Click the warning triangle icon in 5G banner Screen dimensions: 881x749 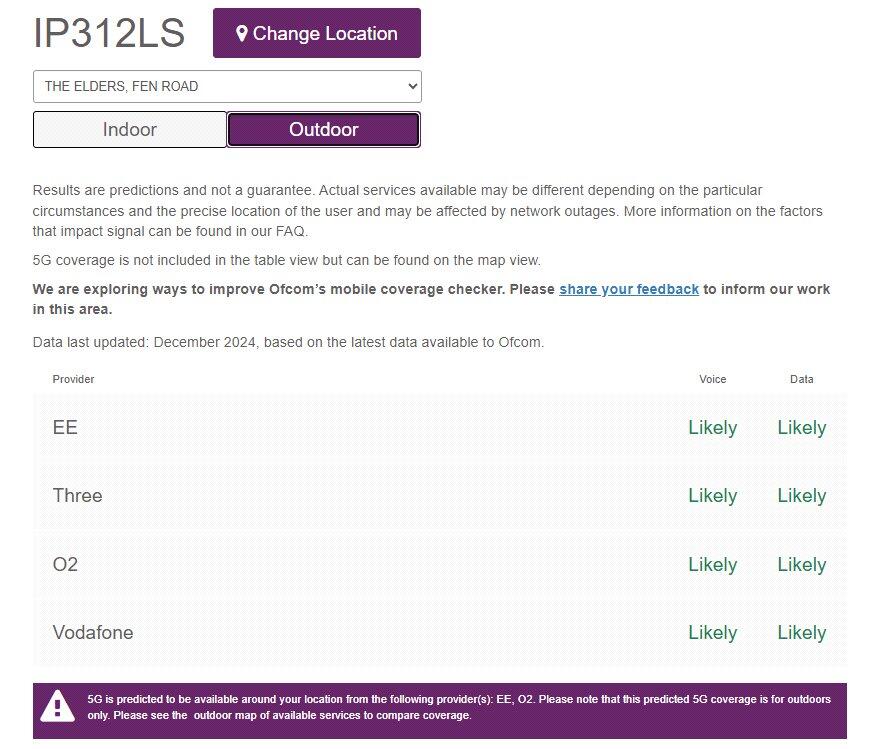(x=57, y=706)
